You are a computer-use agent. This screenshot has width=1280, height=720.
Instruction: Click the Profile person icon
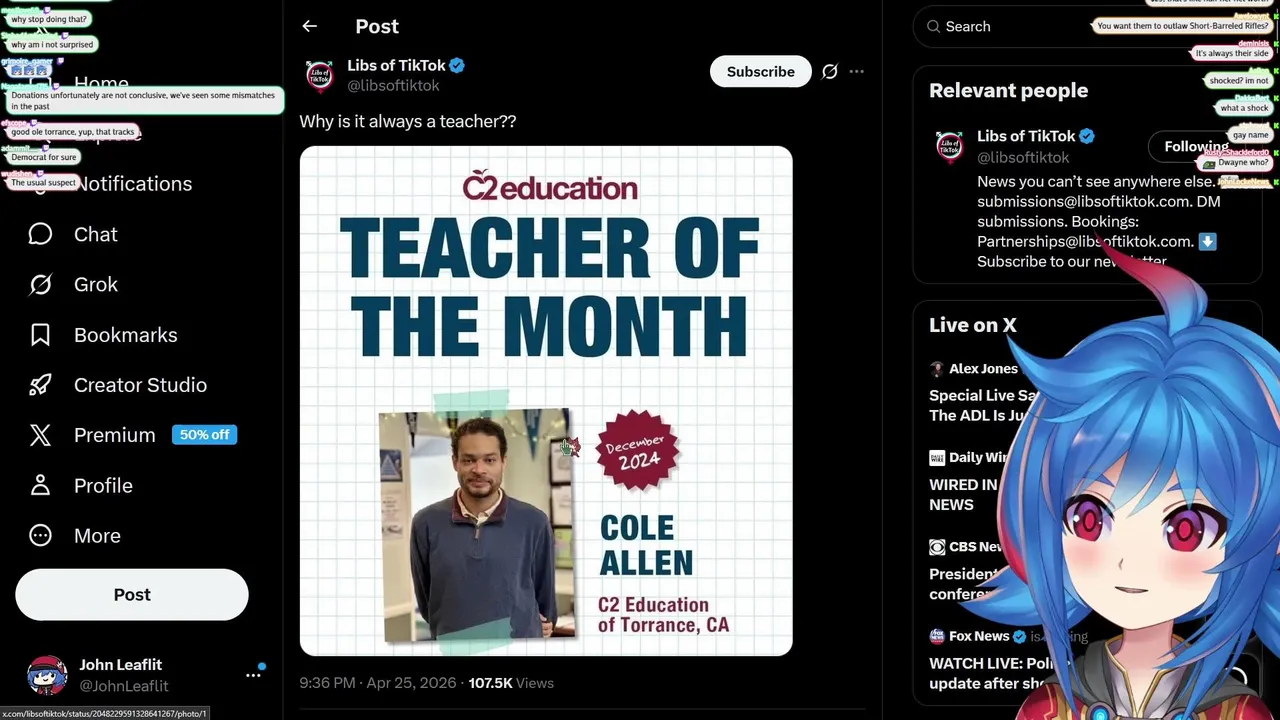tap(40, 485)
